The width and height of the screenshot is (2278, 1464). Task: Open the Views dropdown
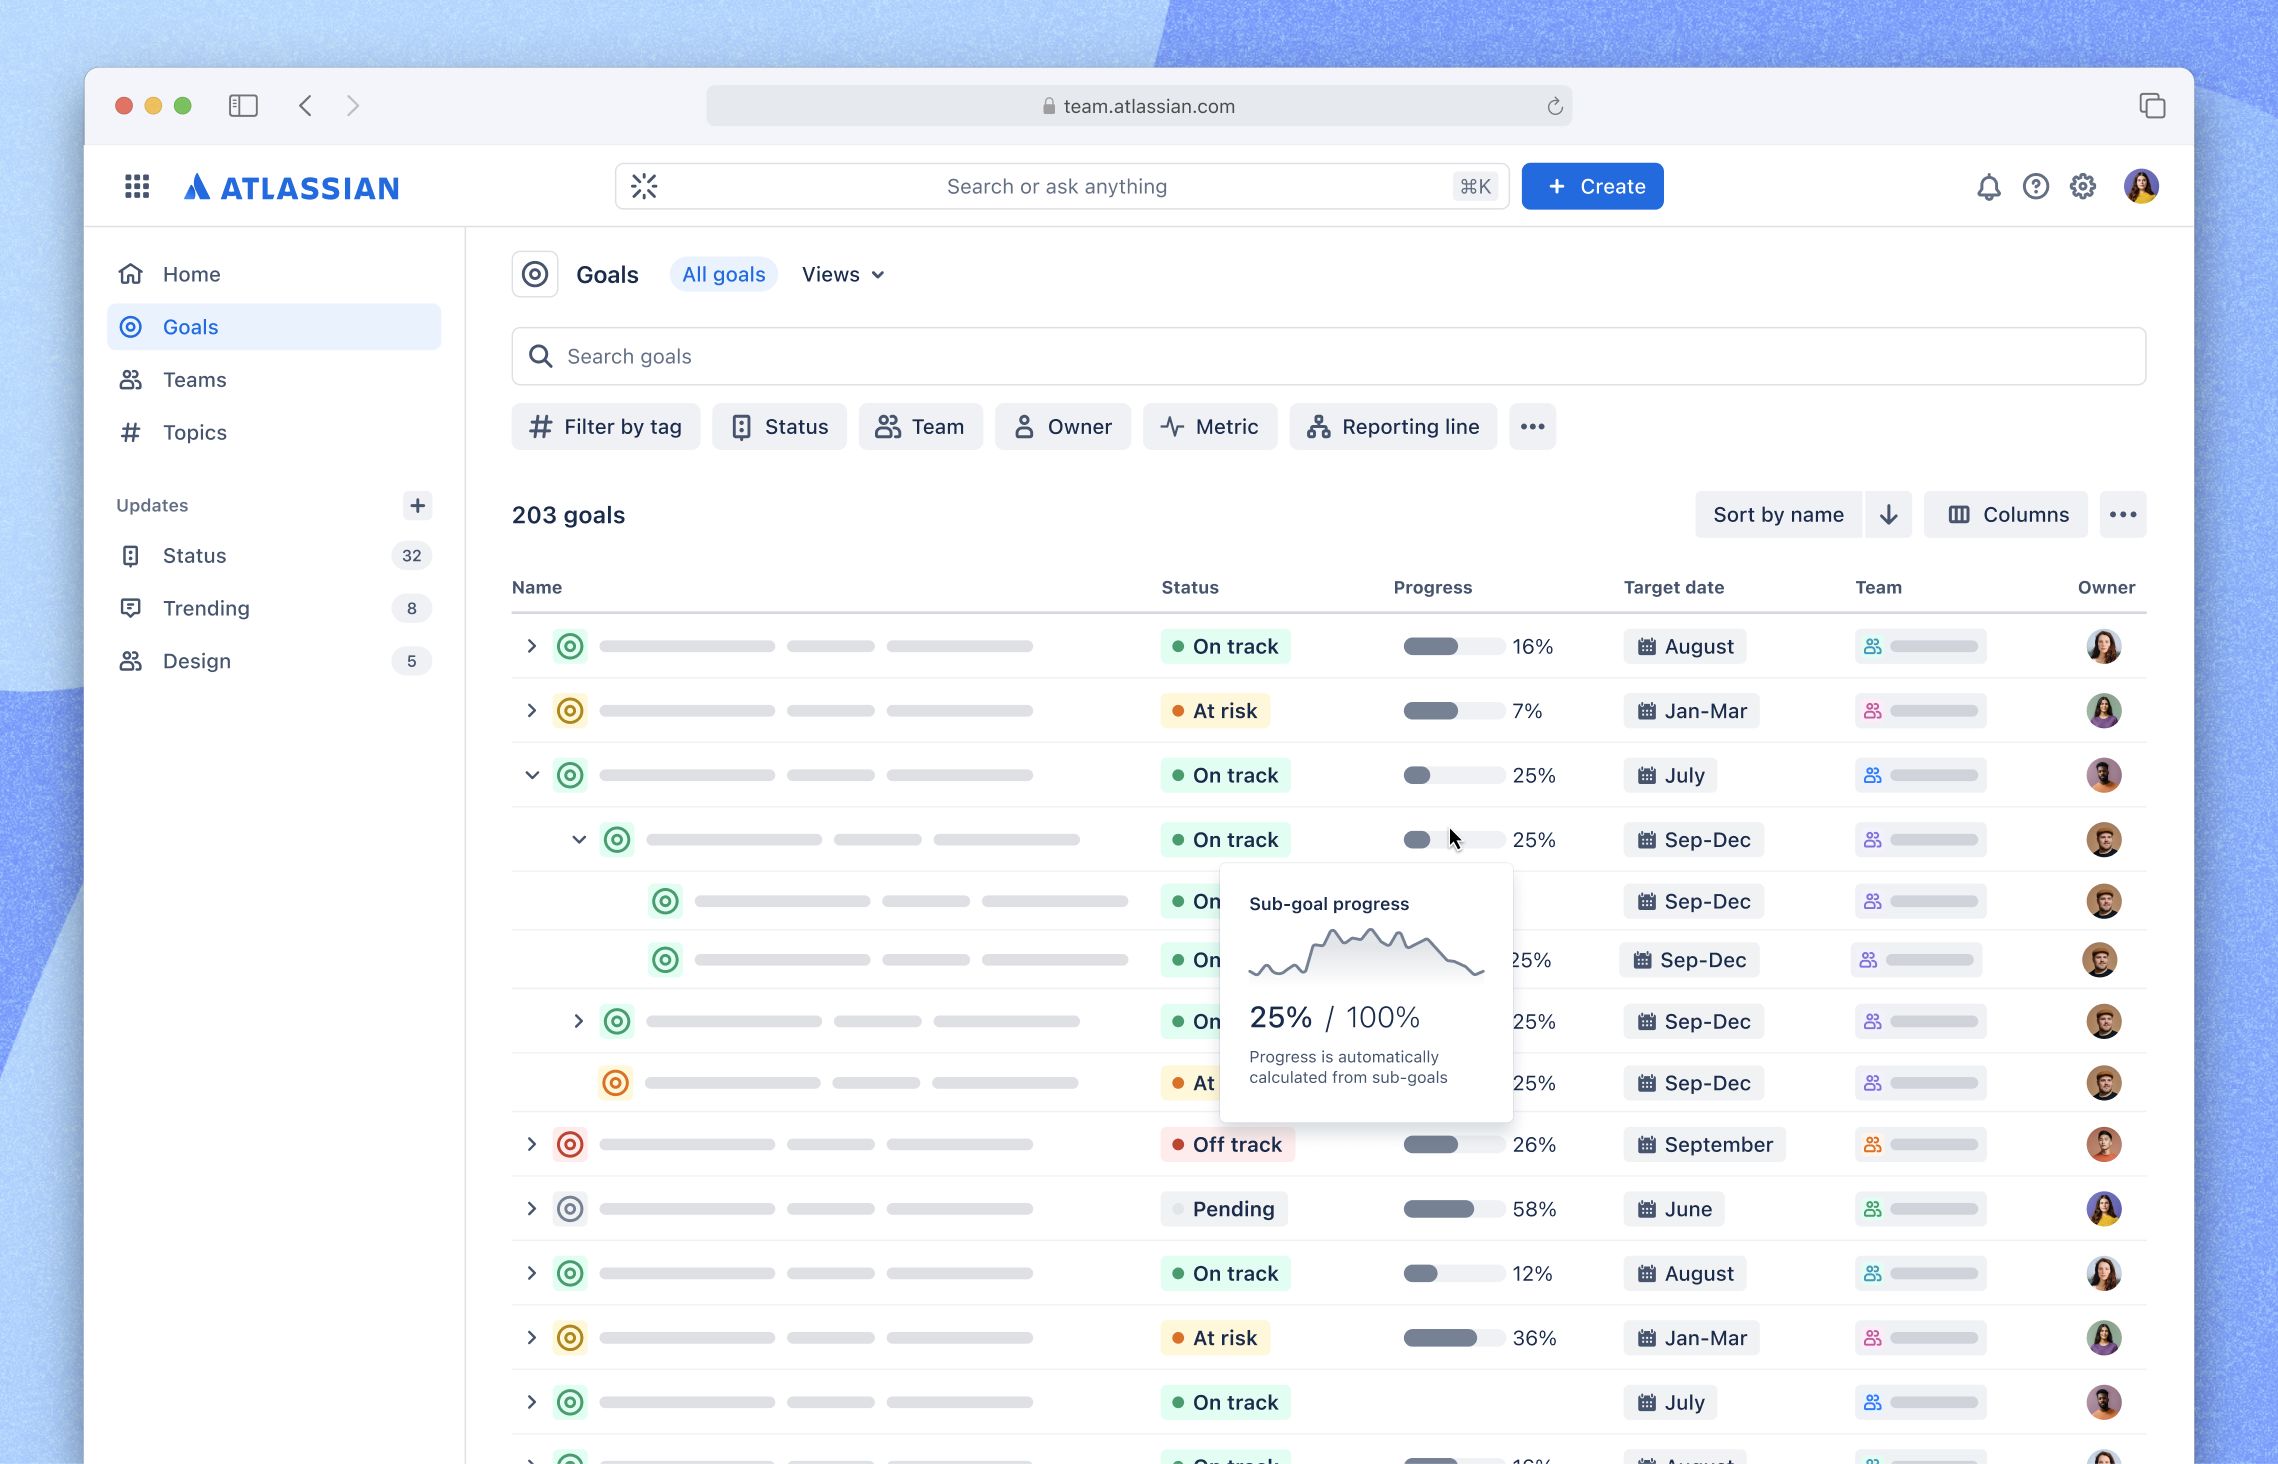pos(842,274)
